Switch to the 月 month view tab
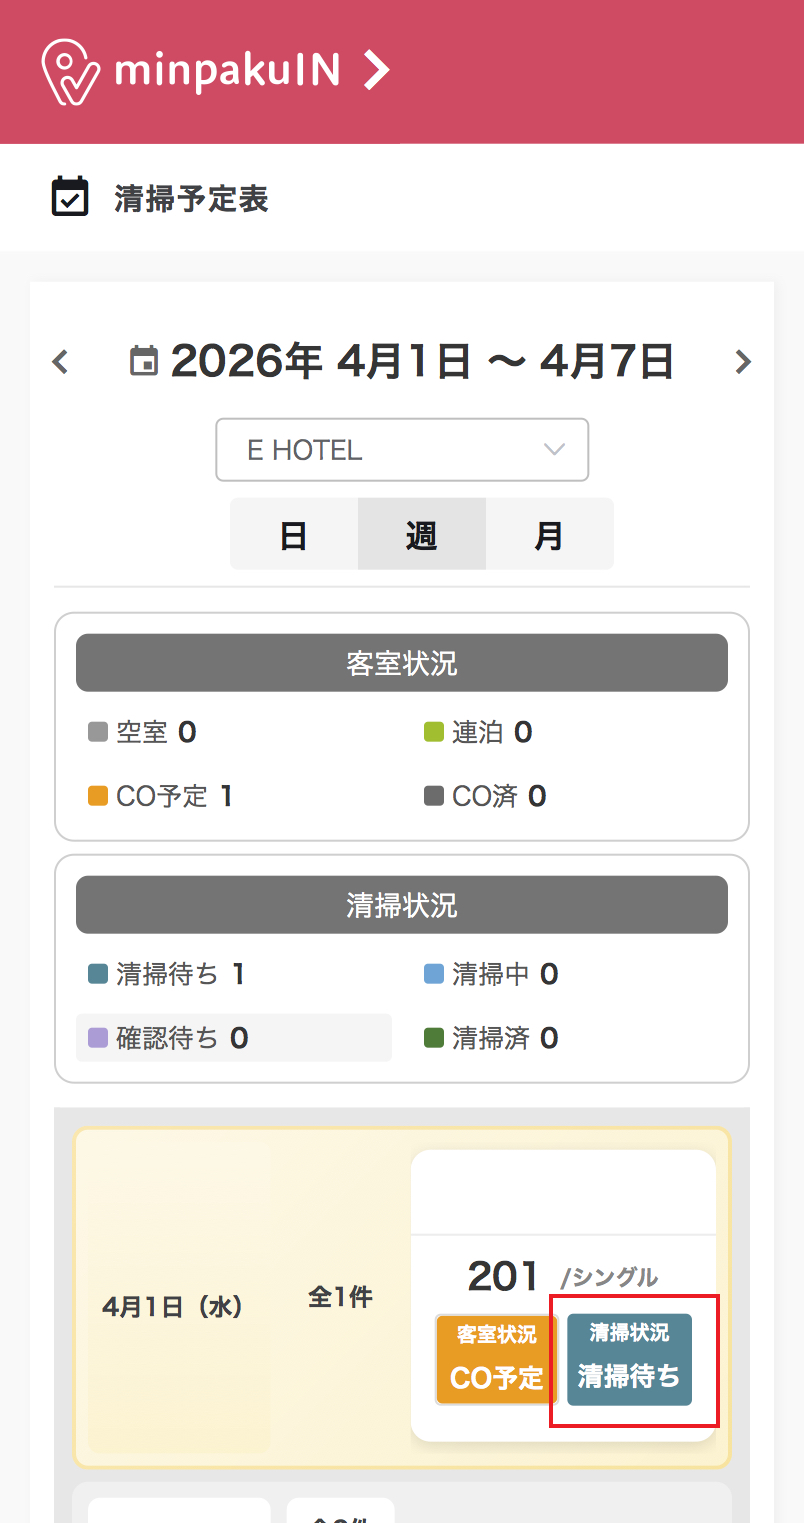 click(549, 534)
